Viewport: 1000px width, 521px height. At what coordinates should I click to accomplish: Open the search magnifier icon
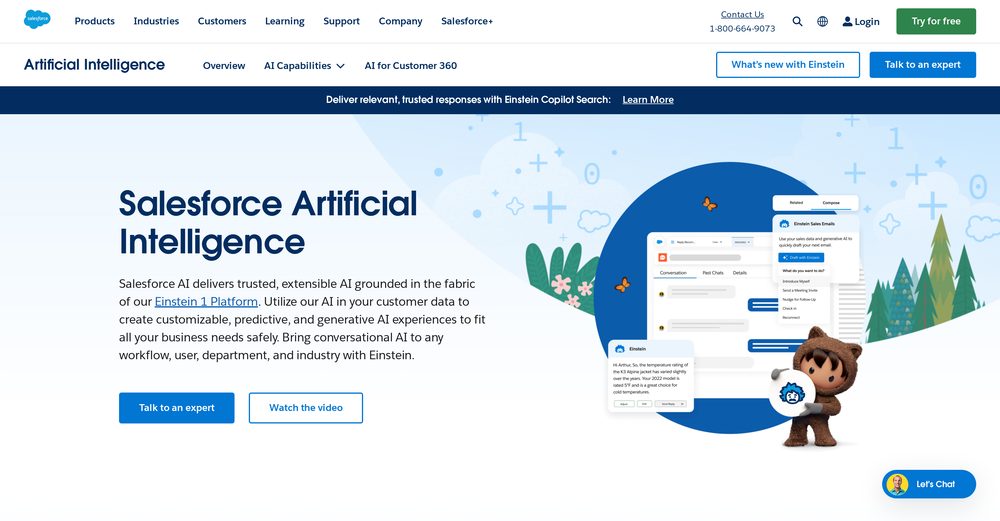click(x=797, y=21)
